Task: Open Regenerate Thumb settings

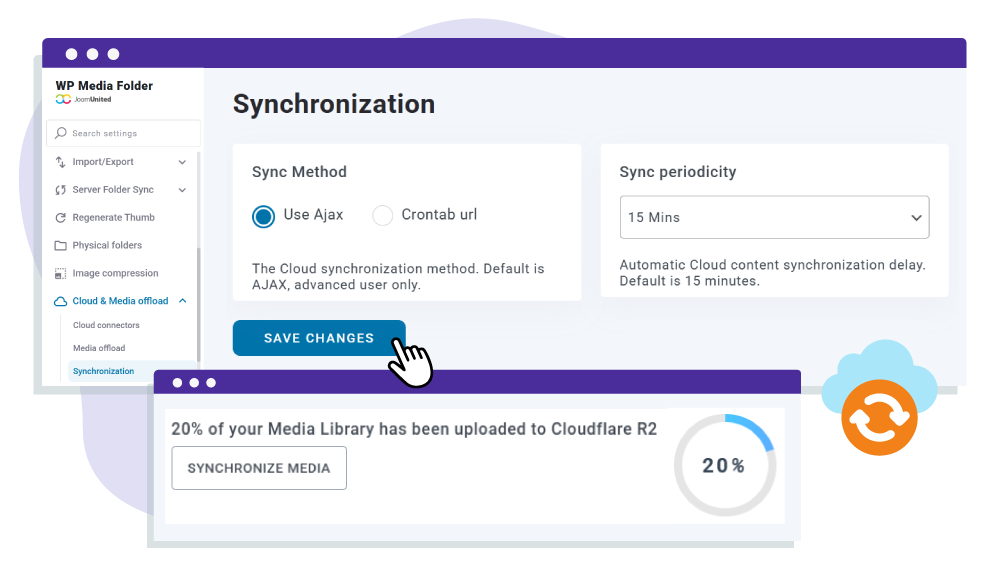Action: tap(61, 217)
